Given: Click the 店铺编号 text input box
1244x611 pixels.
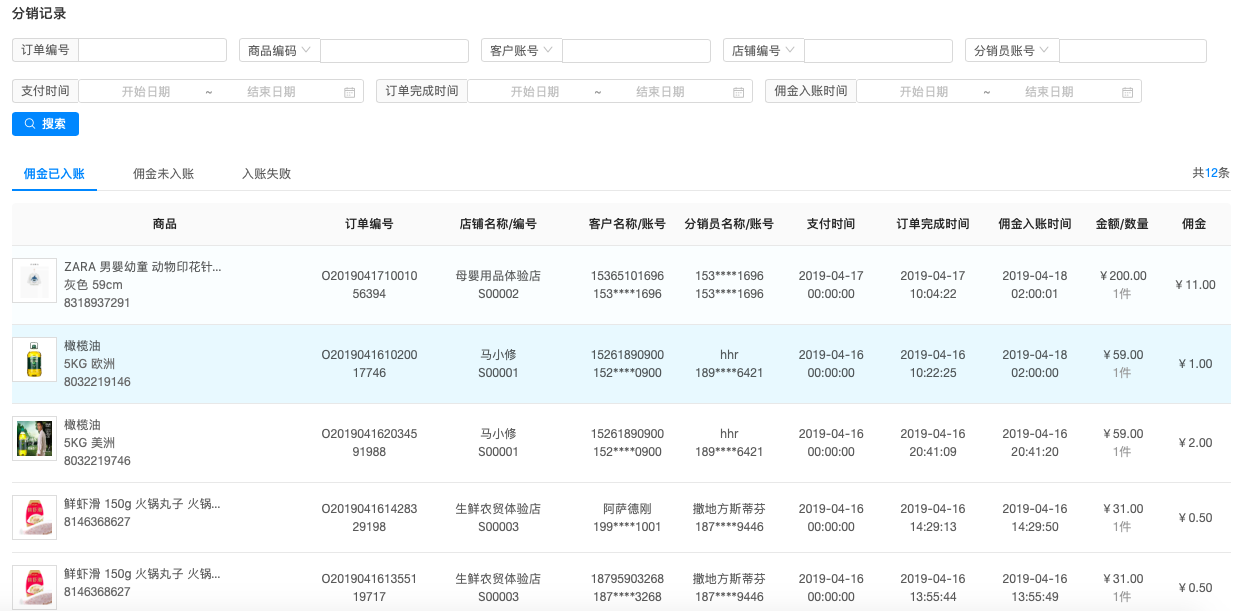Looking at the screenshot, I should (878, 51).
